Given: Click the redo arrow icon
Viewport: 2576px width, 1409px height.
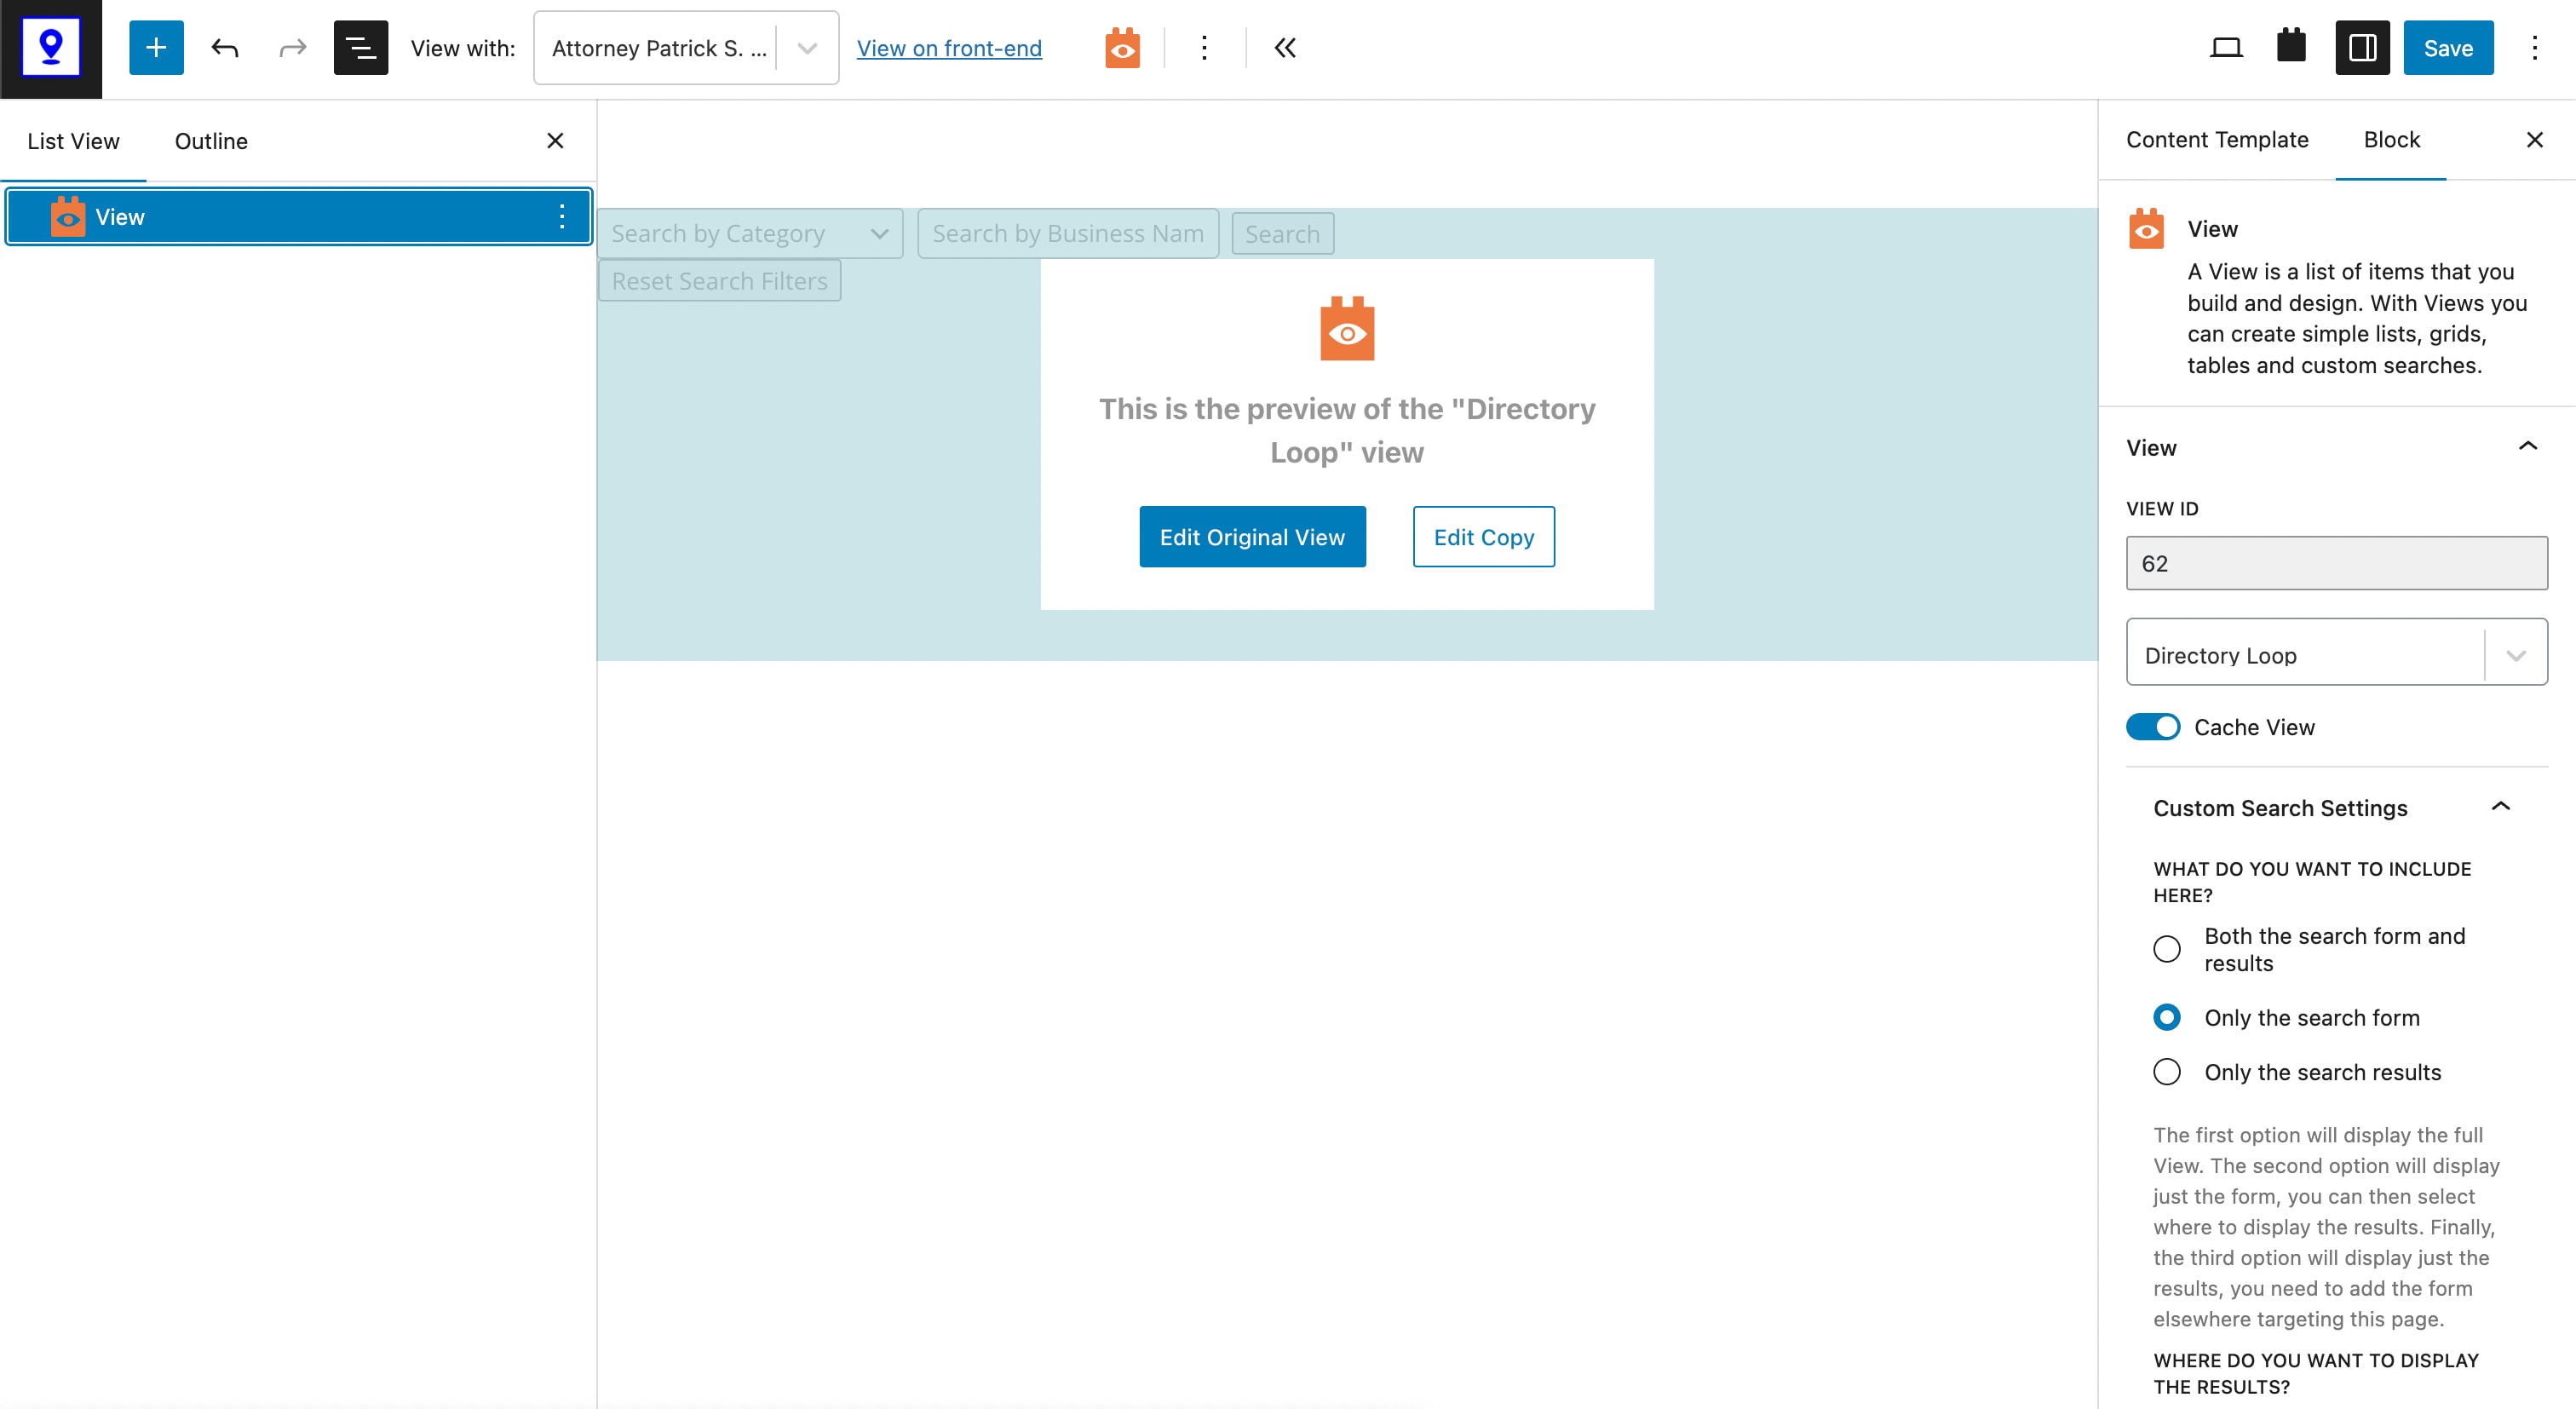Looking at the screenshot, I should (292, 48).
